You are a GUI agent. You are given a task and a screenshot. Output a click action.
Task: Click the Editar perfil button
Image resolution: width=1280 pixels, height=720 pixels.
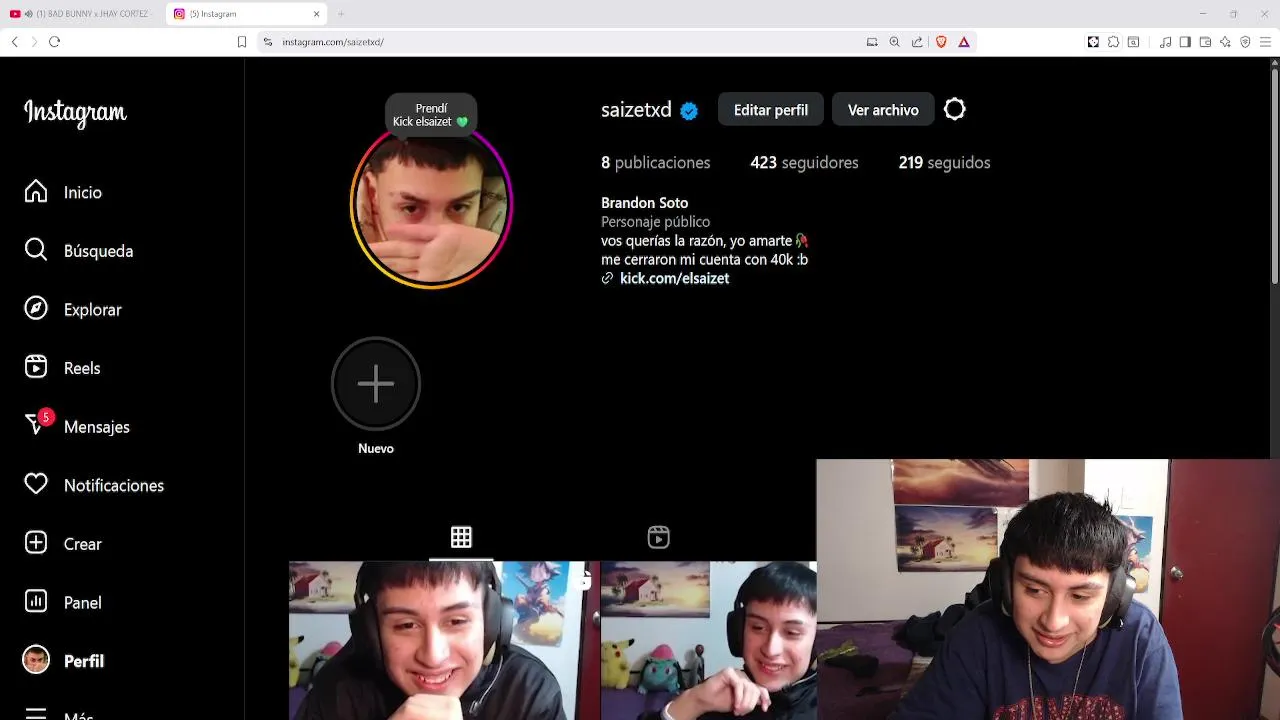[770, 110]
